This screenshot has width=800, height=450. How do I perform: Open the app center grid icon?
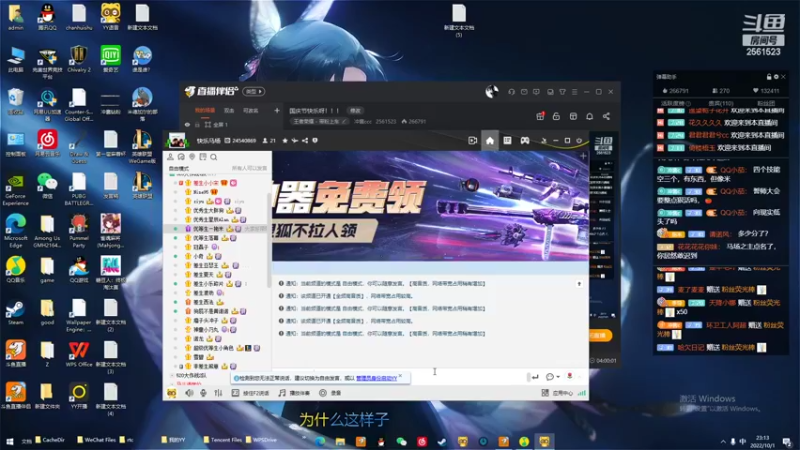pos(545,393)
